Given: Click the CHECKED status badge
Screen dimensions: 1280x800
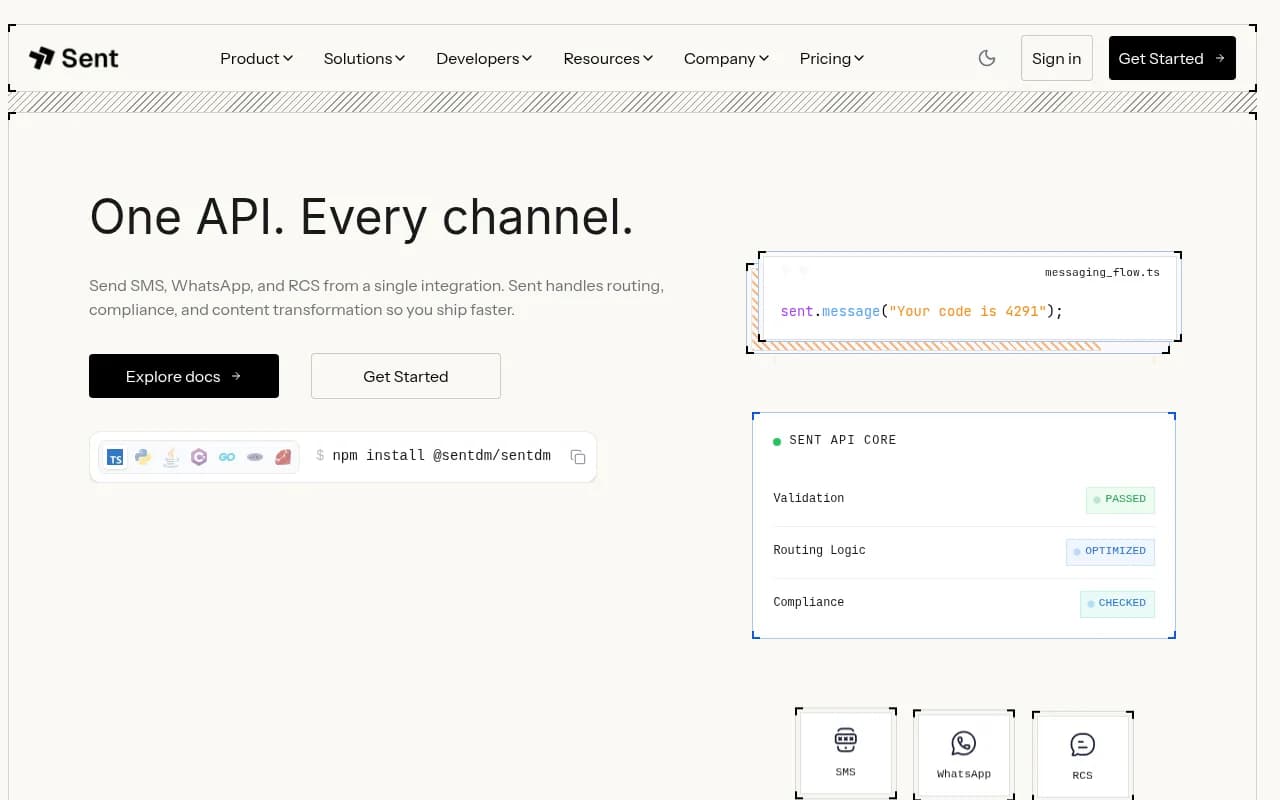Looking at the screenshot, I should 1117,603.
